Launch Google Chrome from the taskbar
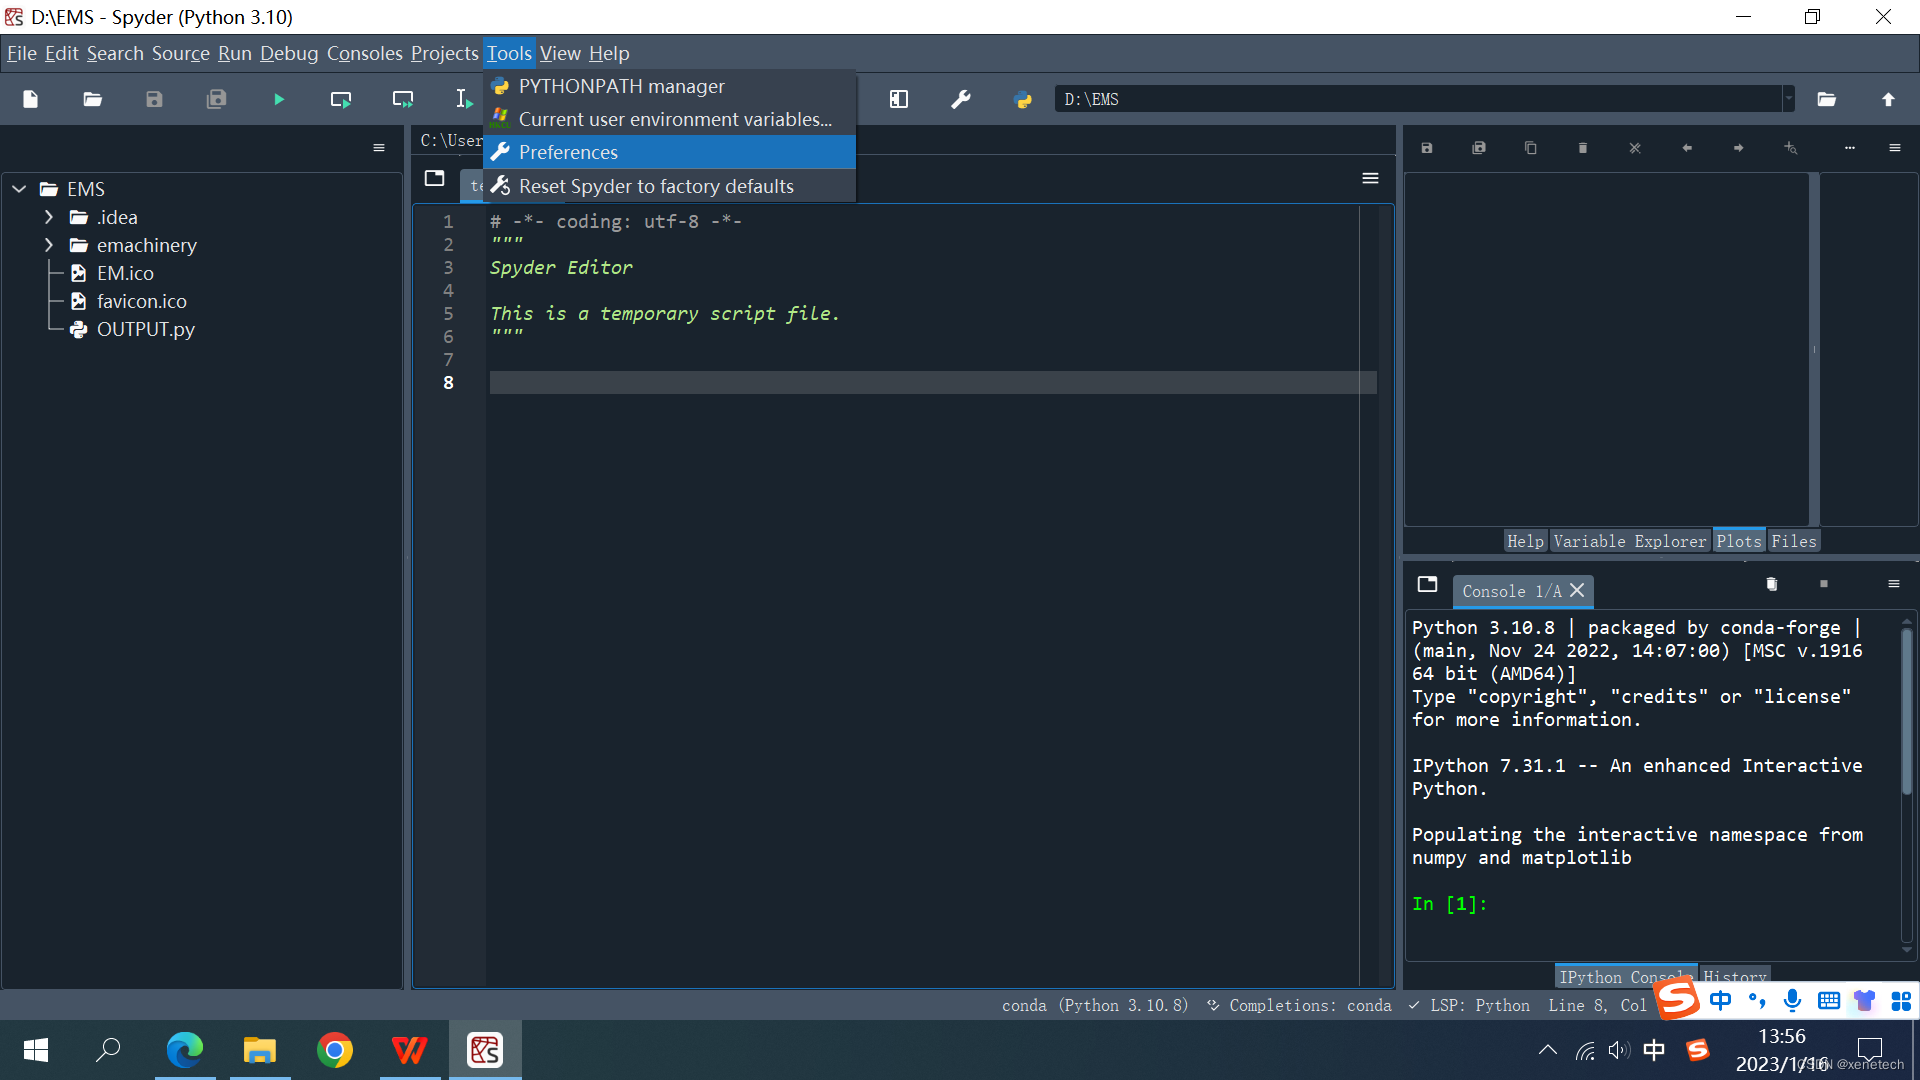 point(335,1050)
